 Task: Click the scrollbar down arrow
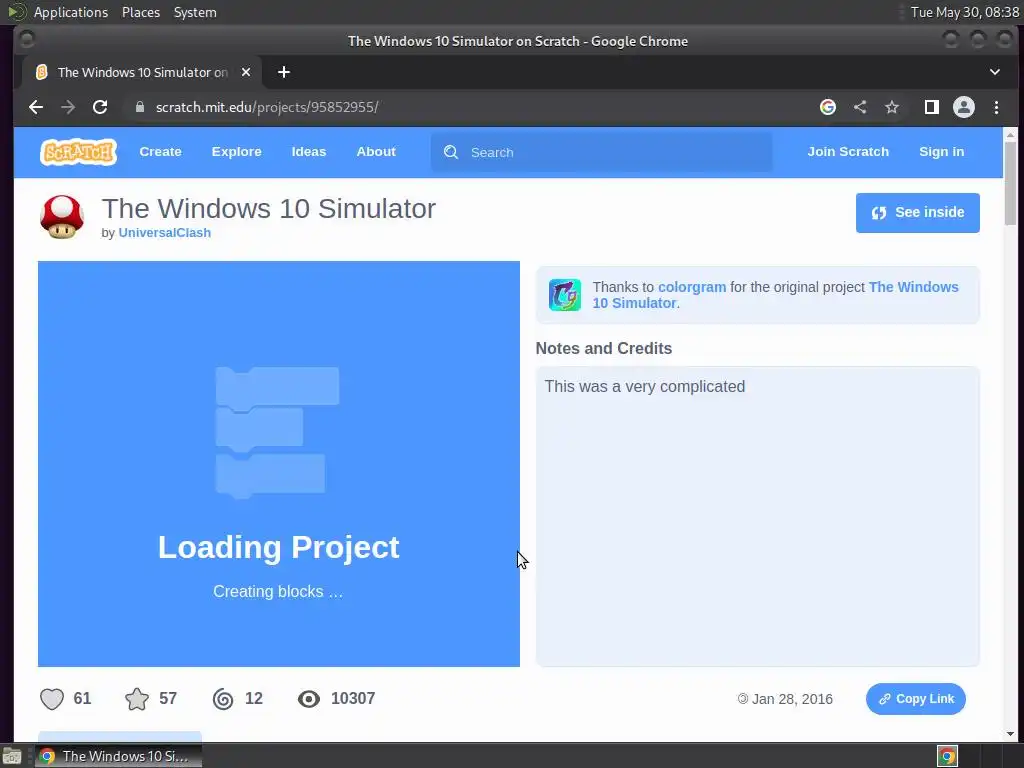point(1010,734)
